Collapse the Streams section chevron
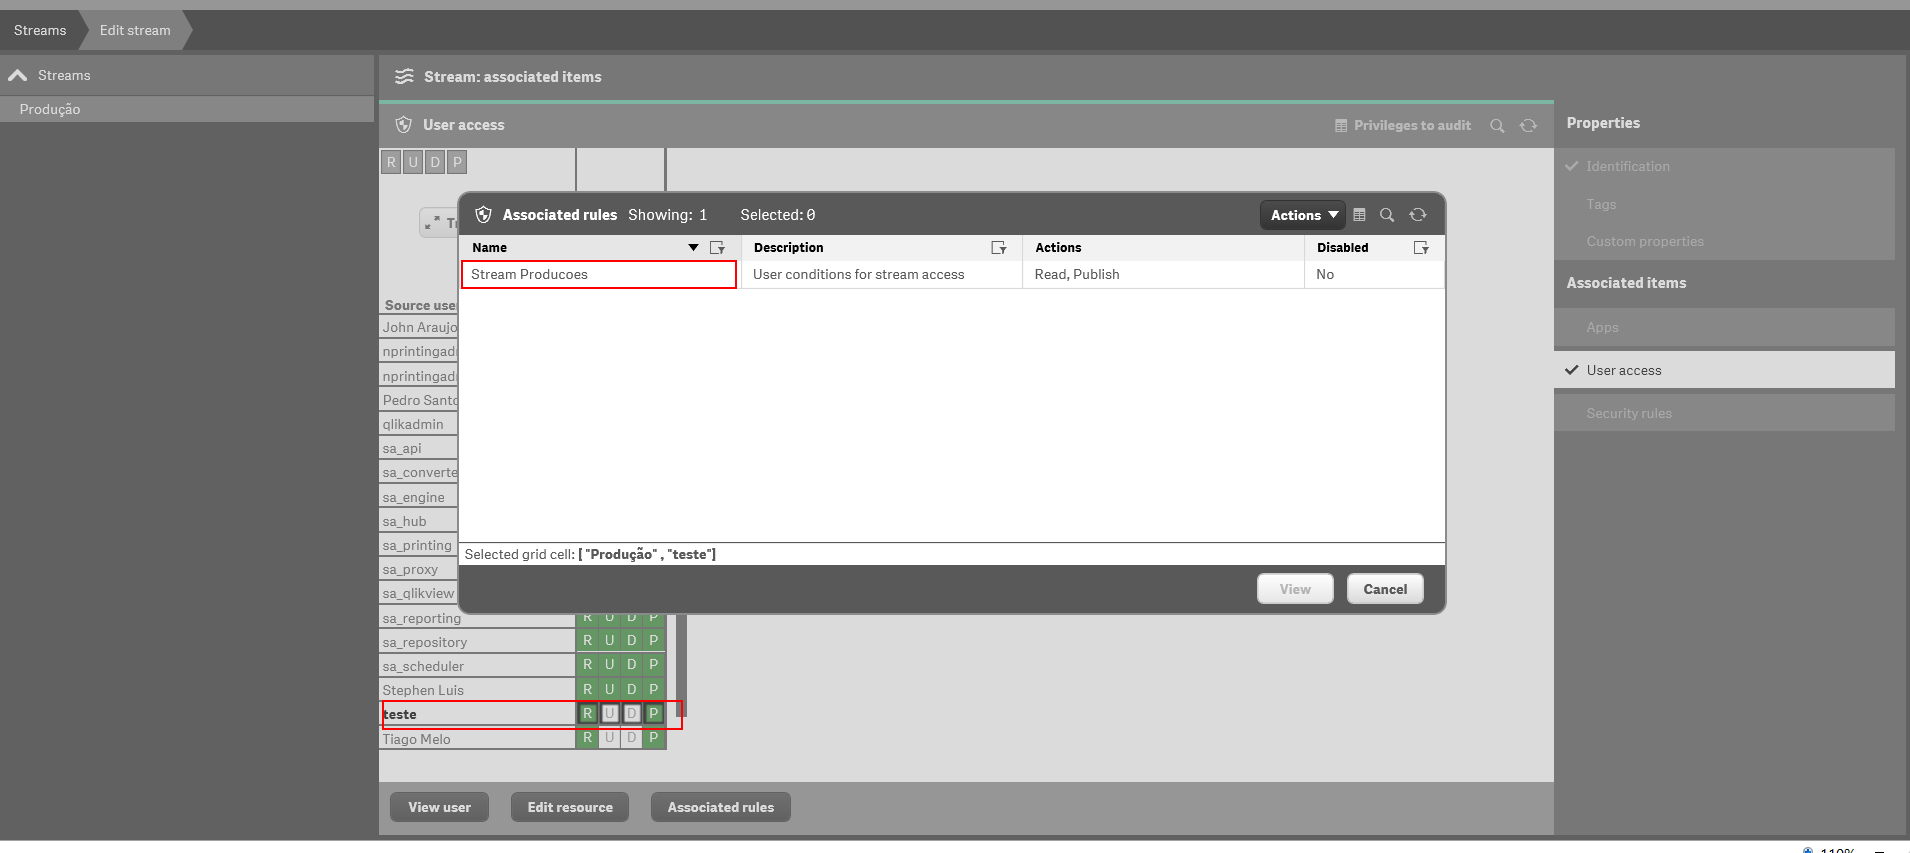1910x853 pixels. coord(18,76)
